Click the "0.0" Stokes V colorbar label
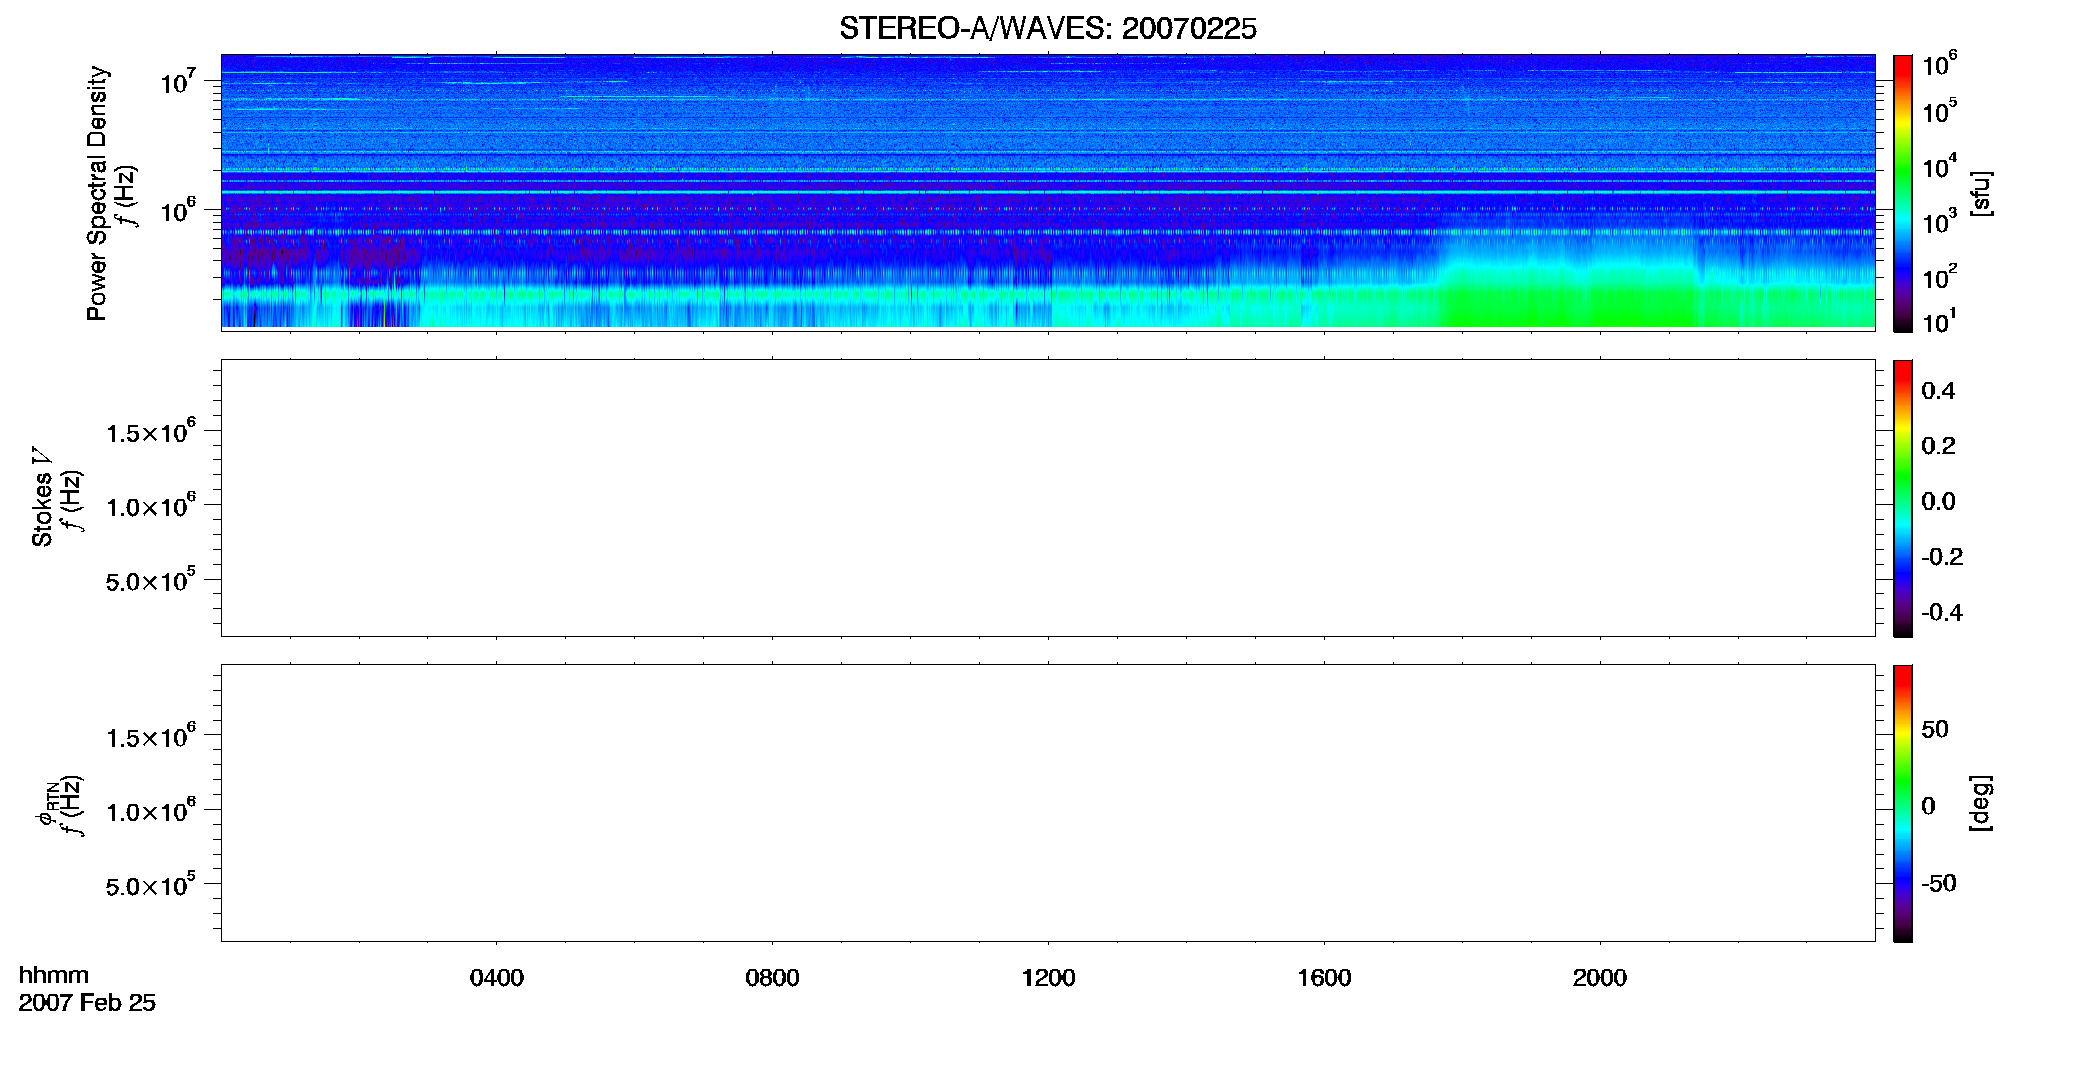This screenshot has width=2096, height=1080. pyautogui.click(x=1938, y=502)
